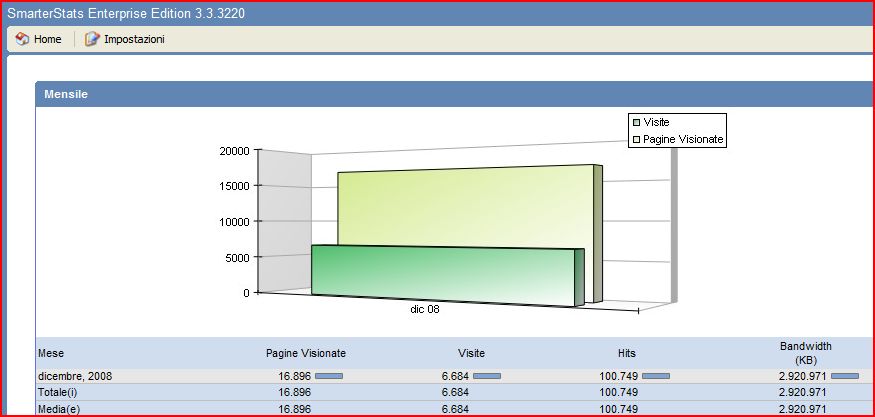Click the Mese column header
Screen dimensions: 875x417
click(51, 353)
